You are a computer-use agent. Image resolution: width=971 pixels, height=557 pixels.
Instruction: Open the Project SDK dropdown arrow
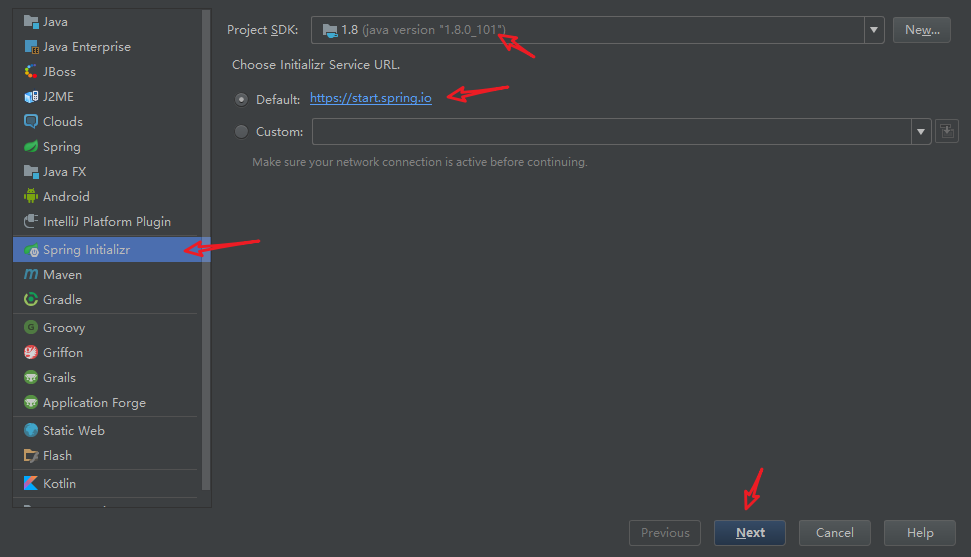coord(874,30)
